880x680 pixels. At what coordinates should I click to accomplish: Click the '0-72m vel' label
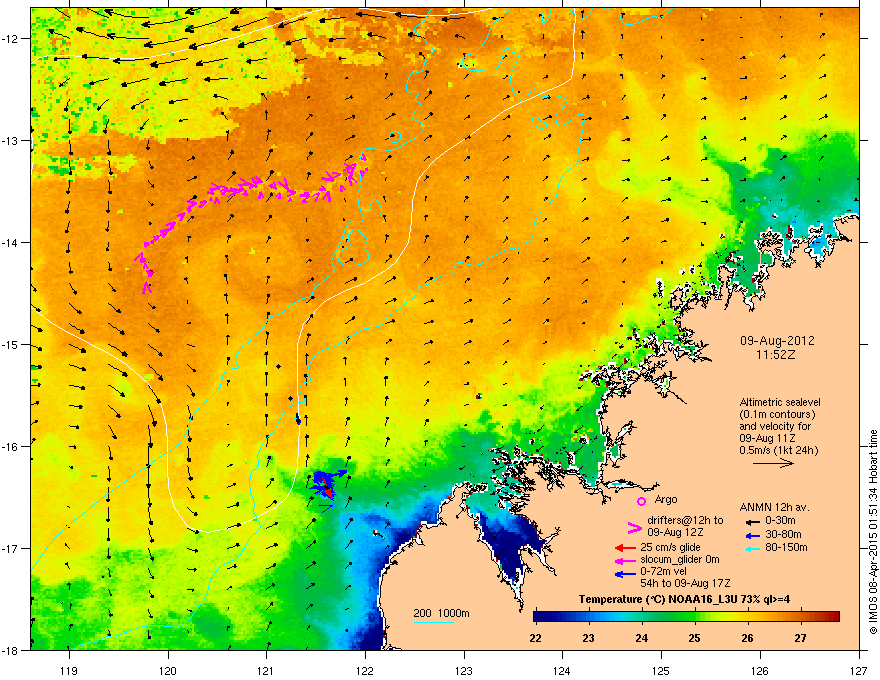click(x=663, y=571)
